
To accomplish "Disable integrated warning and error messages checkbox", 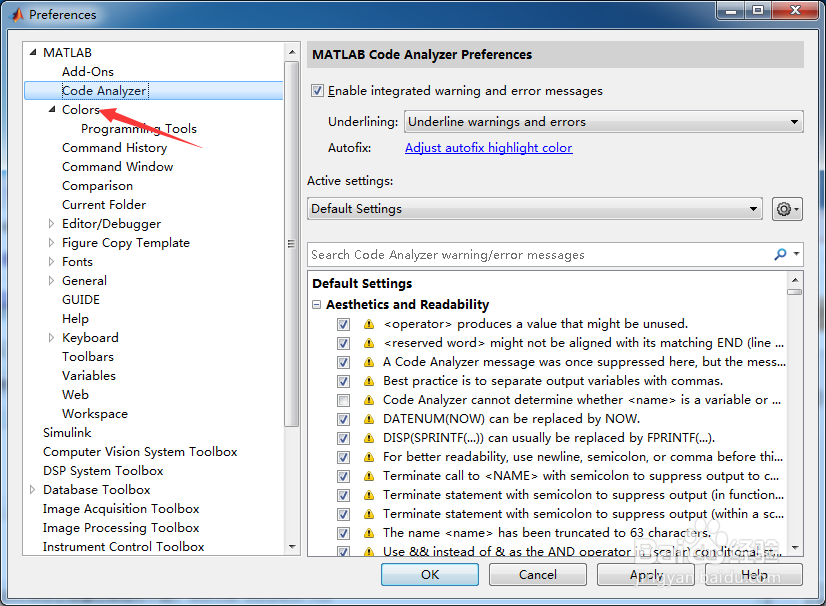I will coord(318,91).
